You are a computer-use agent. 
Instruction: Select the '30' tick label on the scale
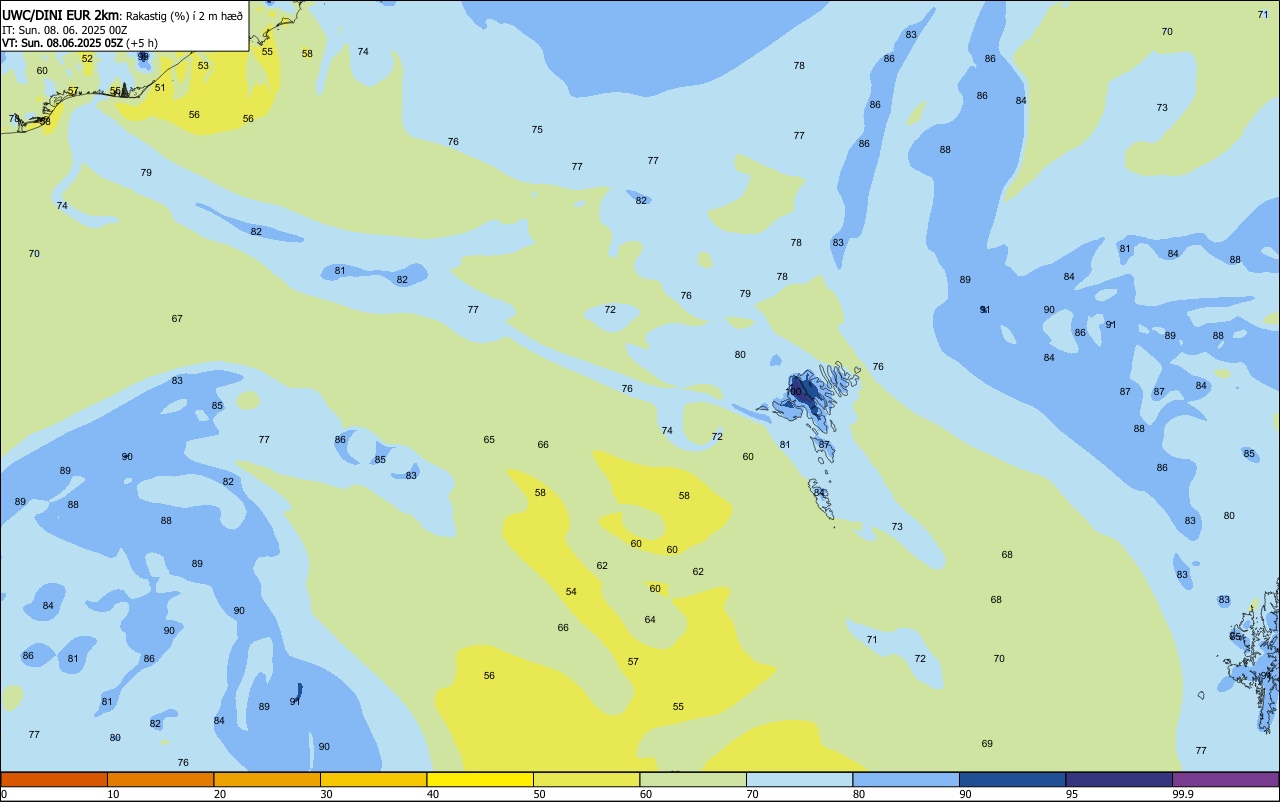tap(327, 794)
